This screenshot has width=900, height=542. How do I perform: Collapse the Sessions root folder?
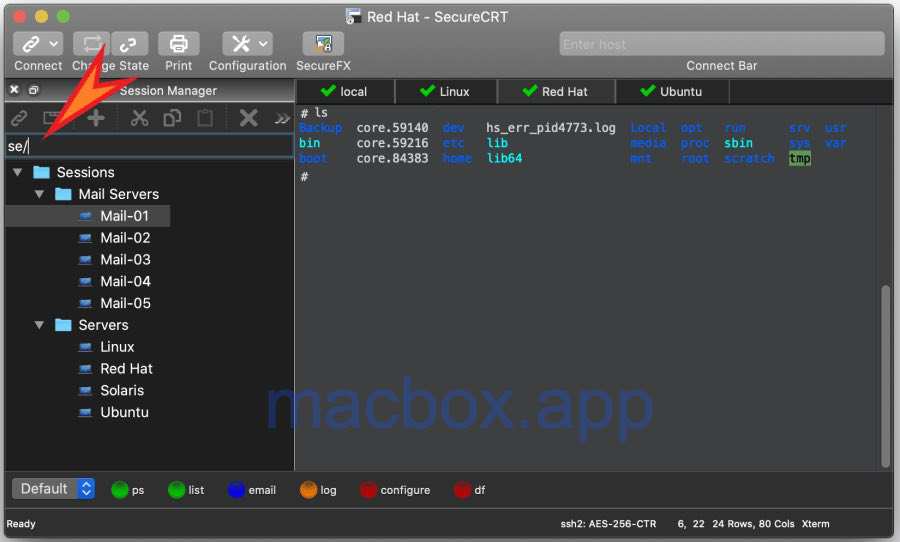[x=18, y=172]
